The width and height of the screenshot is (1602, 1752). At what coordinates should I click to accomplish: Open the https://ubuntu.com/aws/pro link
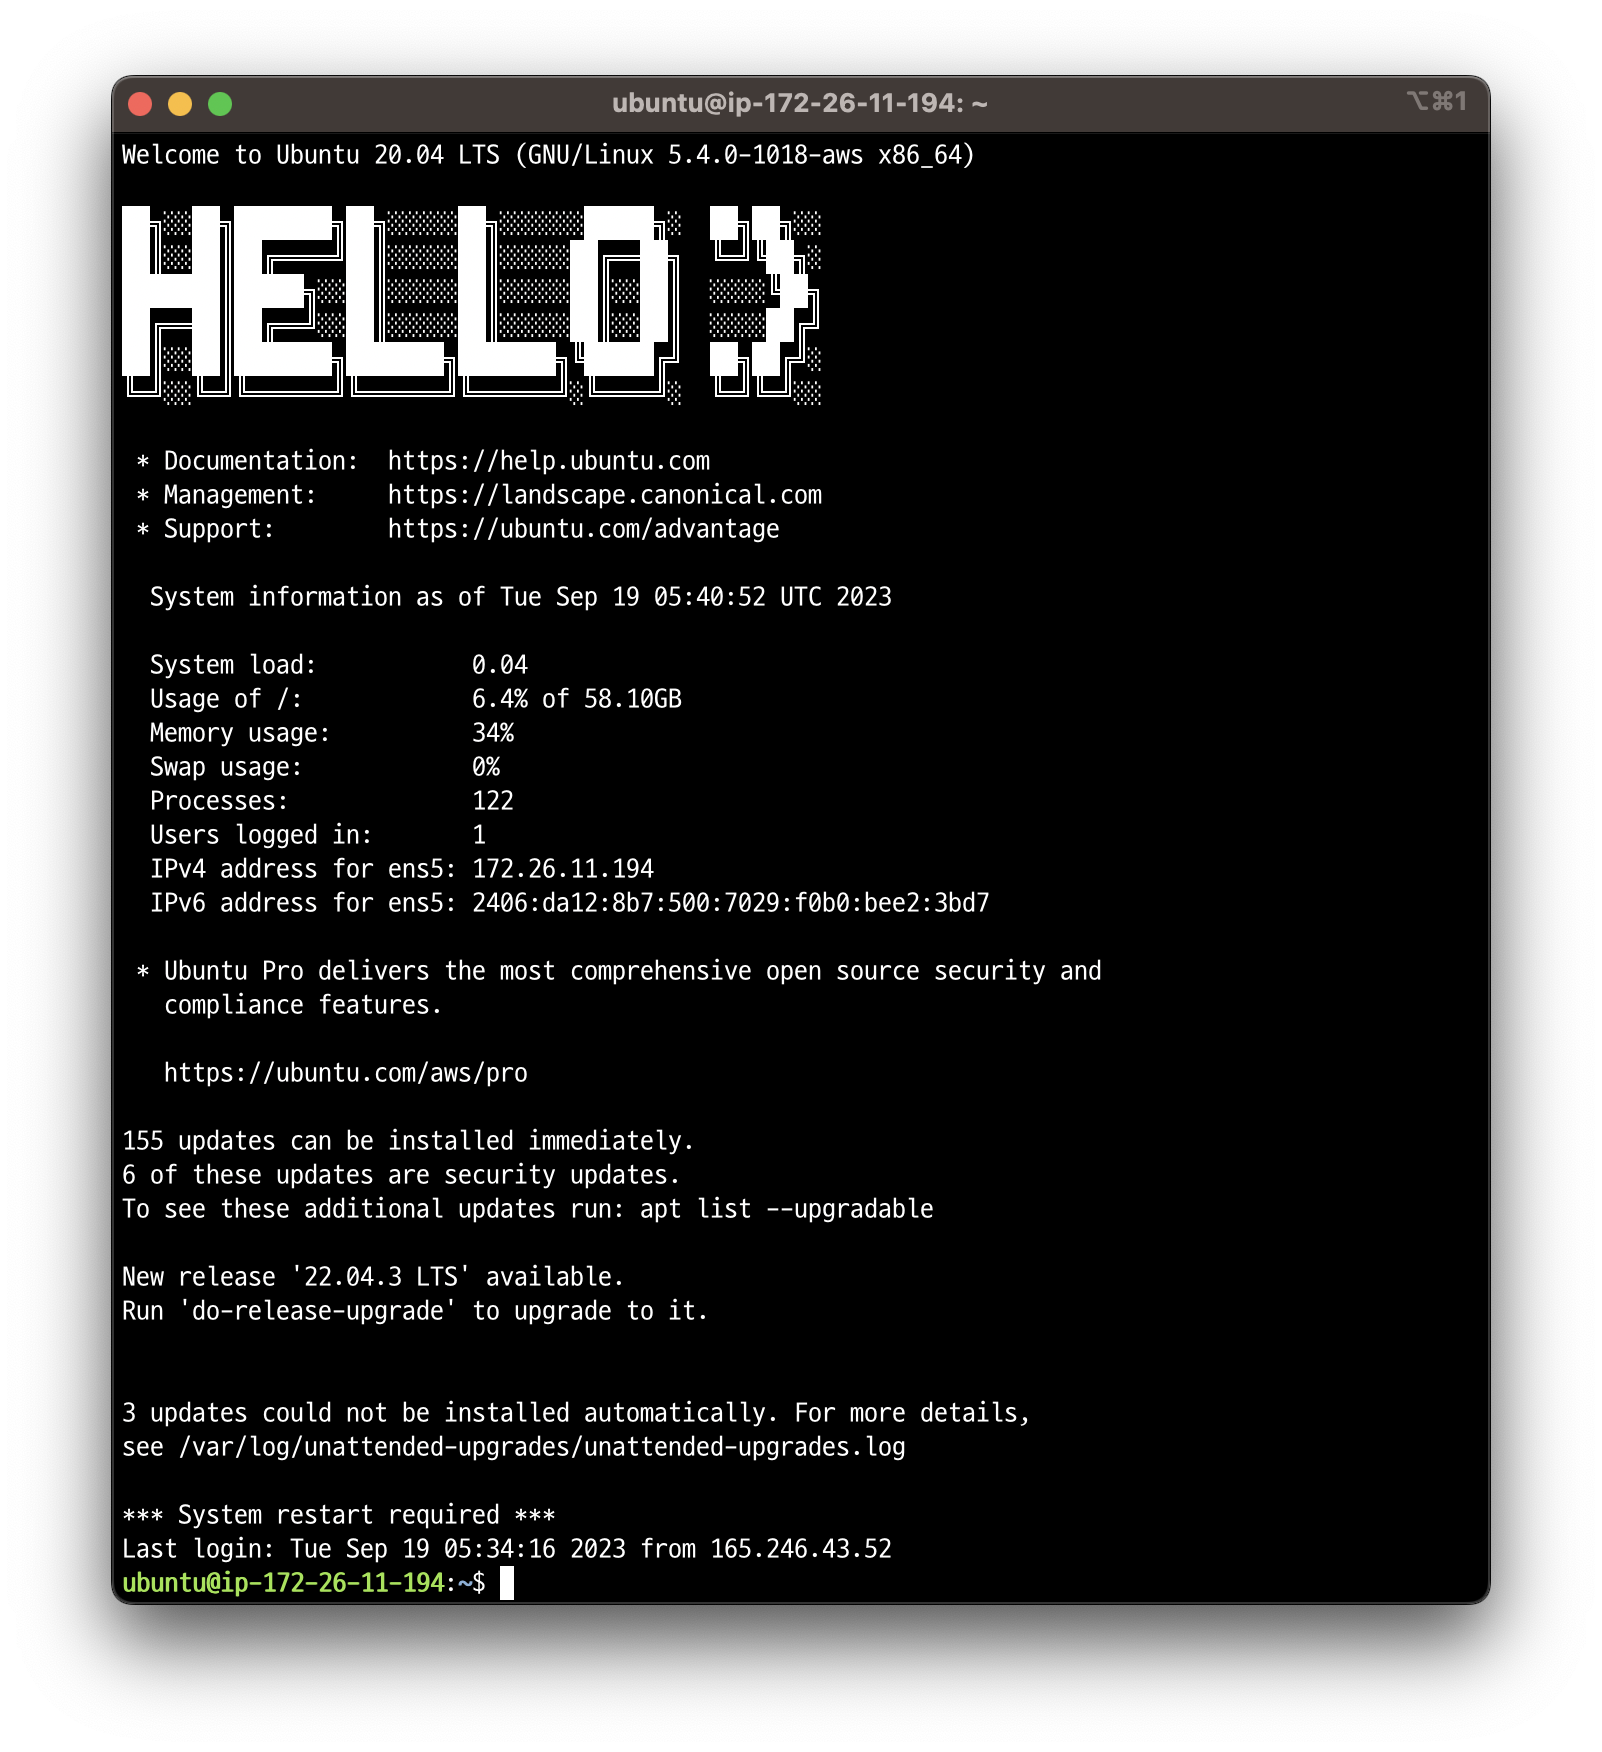(x=346, y=1073)
